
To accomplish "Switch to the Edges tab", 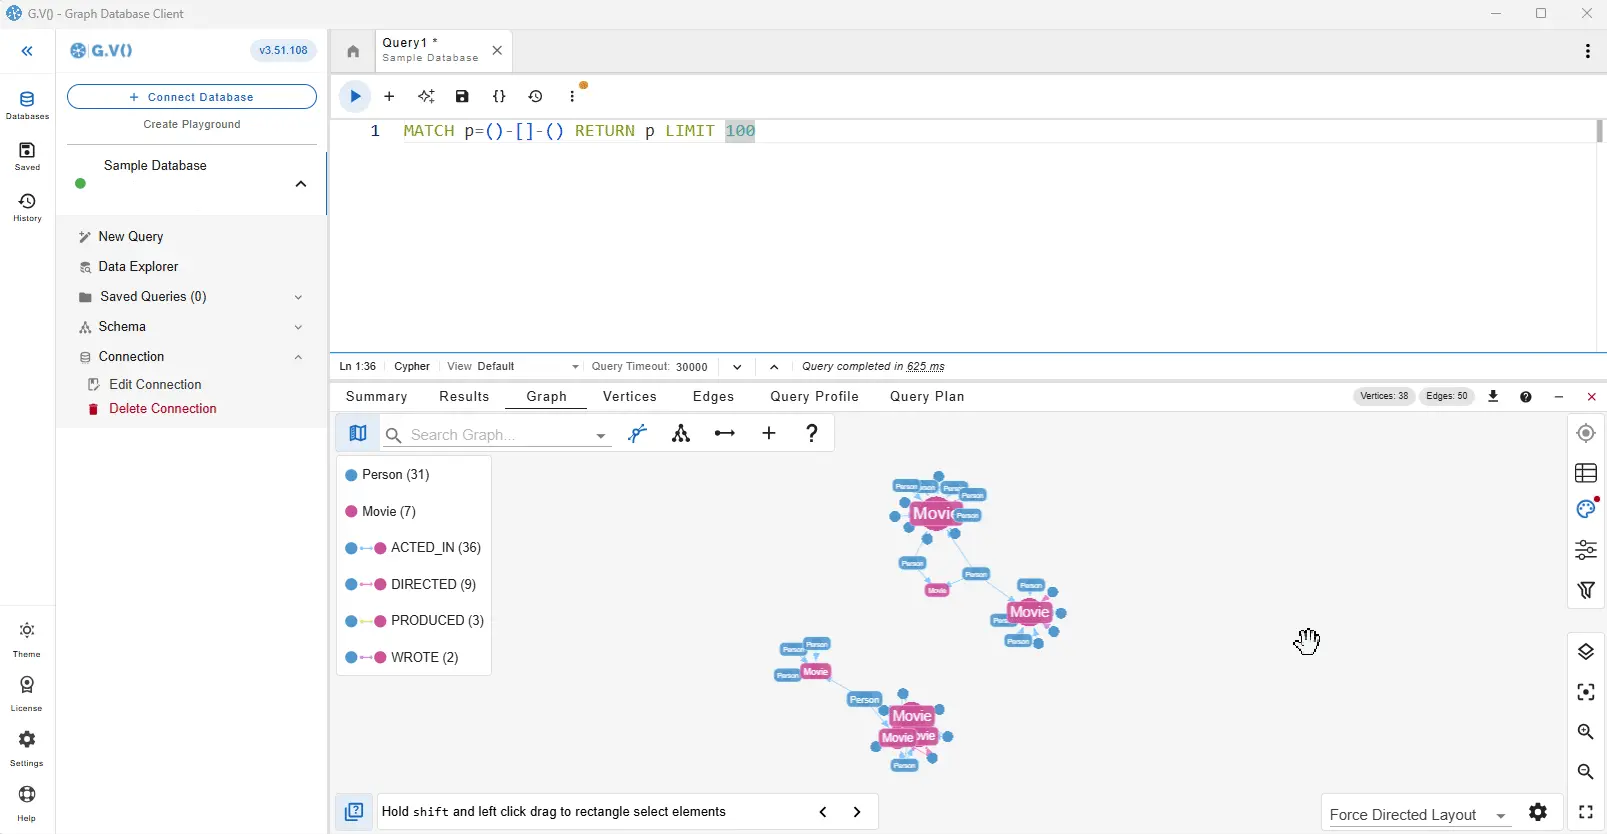I will pyautogui.click(x=713, y=396).
